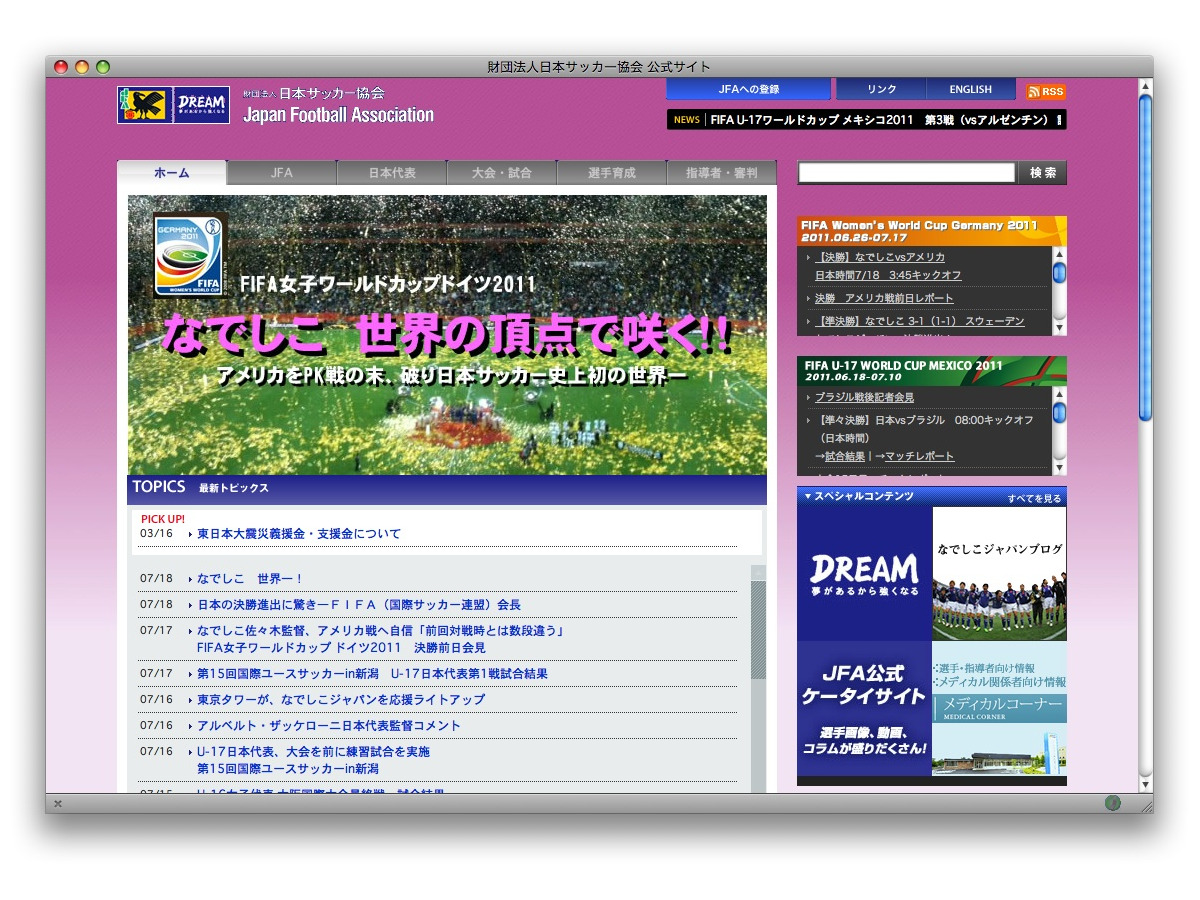Open the なでしこ 世界一！ topic
The height and width of the screenshot is (900, 1200).
click(251, 579)
